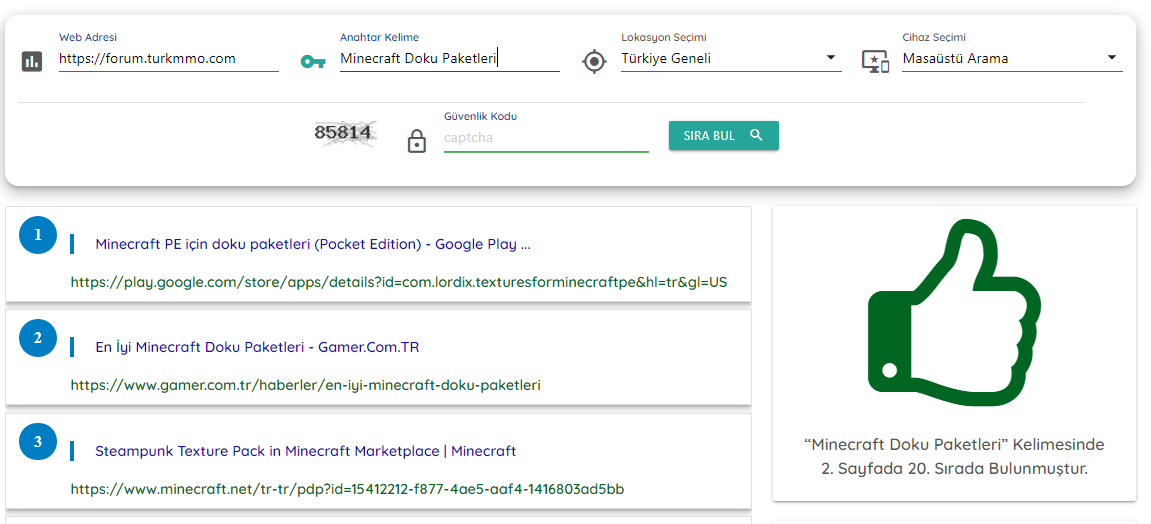The width and height of the screenshot is (1151, 524).
Task: Open the minecraft.net Steampunk pack URL
Action: (347, 489)
